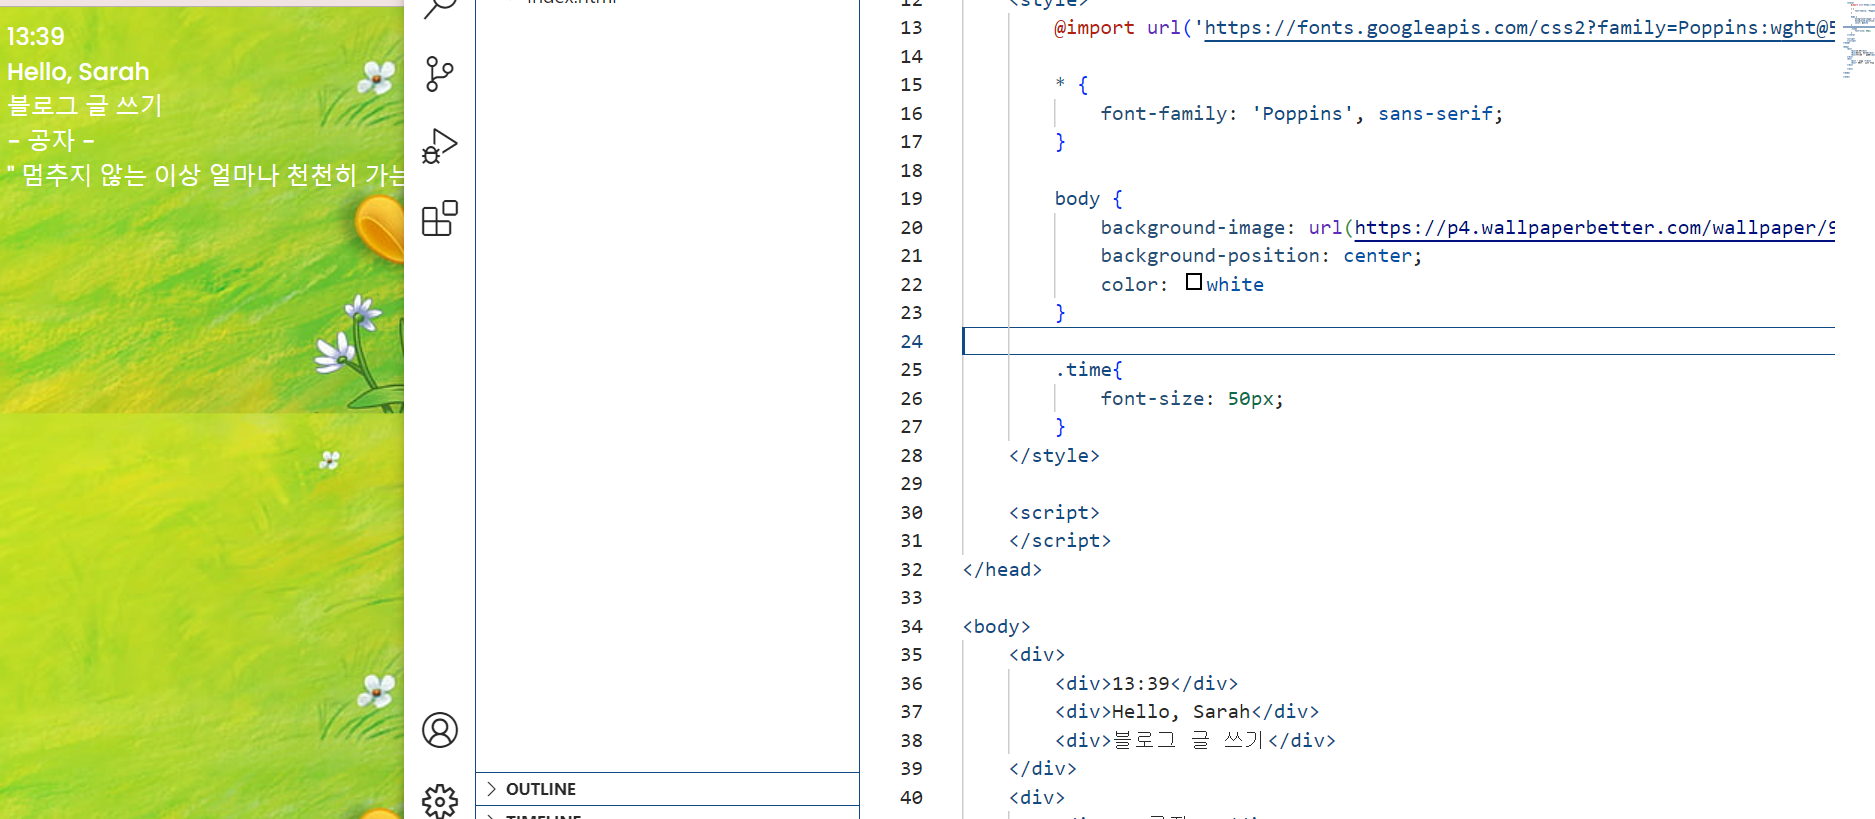Screen dimensions: 1875x819
Task: Click the closing </div> on line 39
Action: click(x=1043, y=769)
